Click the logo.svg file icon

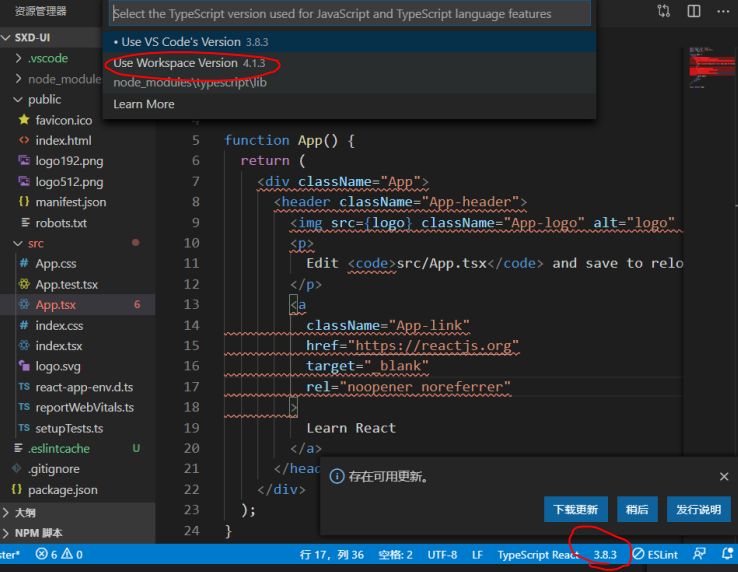[24, 365]
